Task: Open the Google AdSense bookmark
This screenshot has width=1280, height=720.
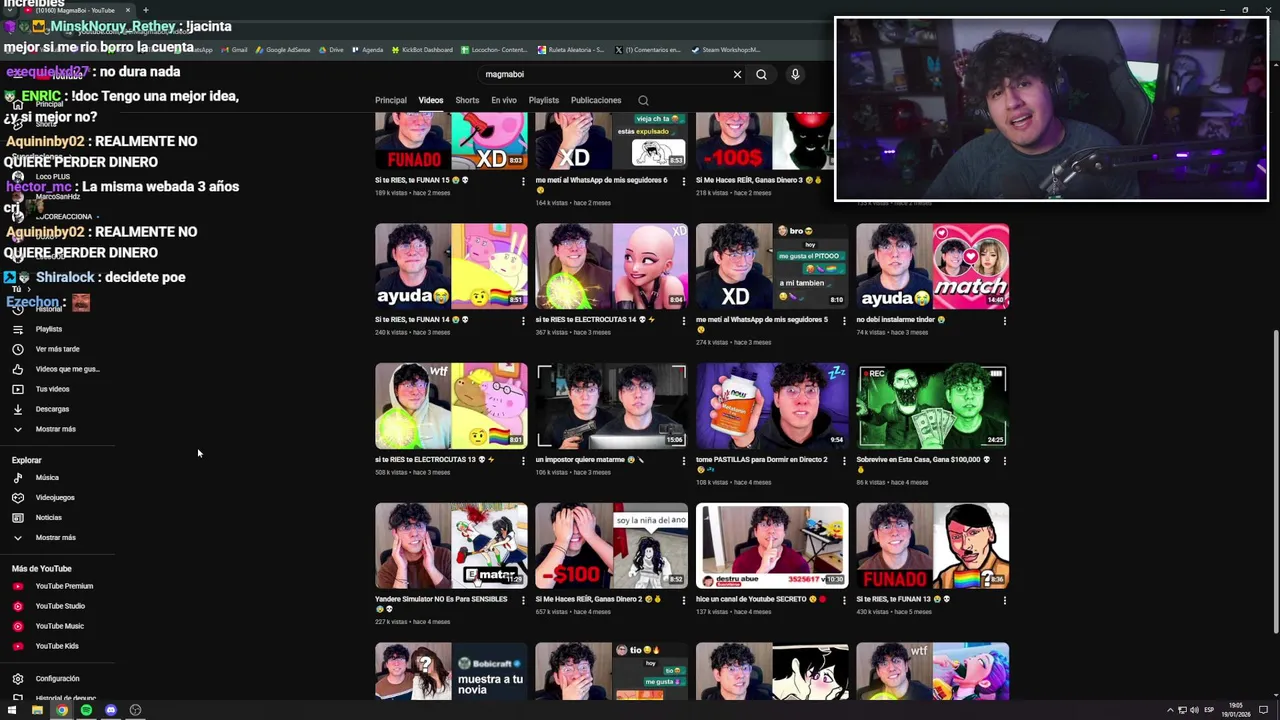Action: 283,50
